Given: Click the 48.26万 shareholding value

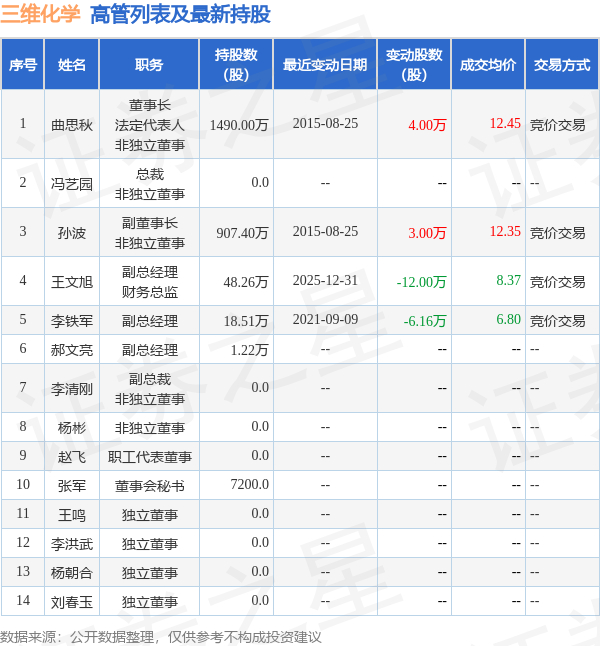Looking at the screenshot, I should pyautogui.click(x=246, y=282).
